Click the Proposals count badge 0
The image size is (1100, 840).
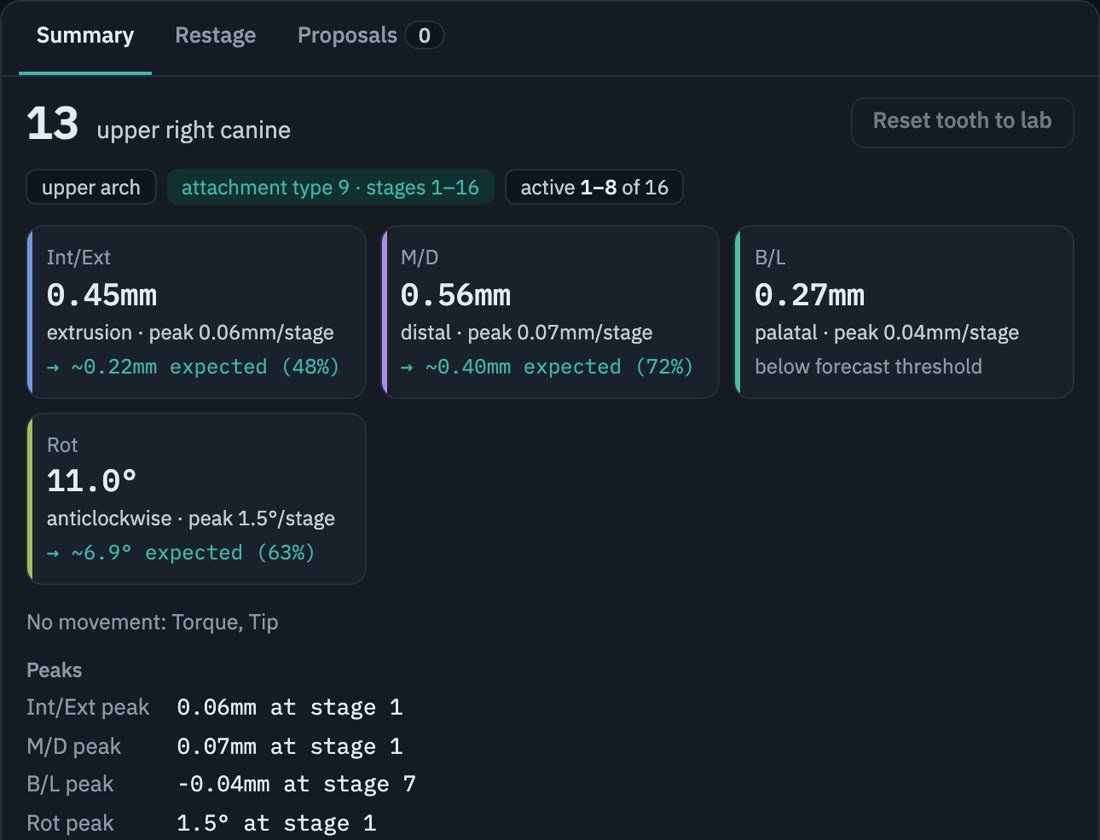[x=424, y=36]
